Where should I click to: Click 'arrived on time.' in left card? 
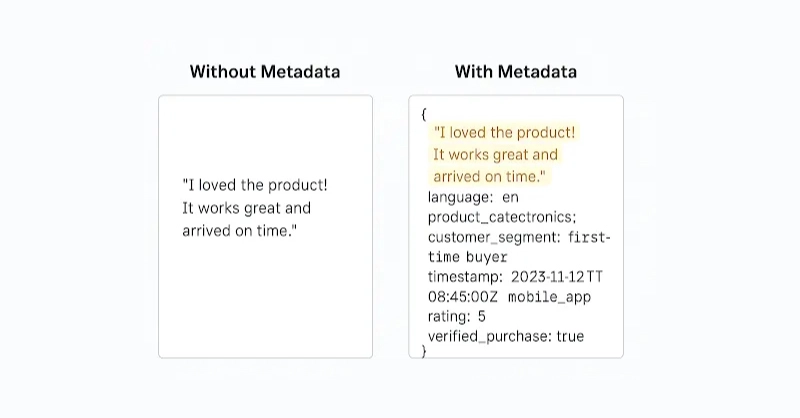point(240,231)
